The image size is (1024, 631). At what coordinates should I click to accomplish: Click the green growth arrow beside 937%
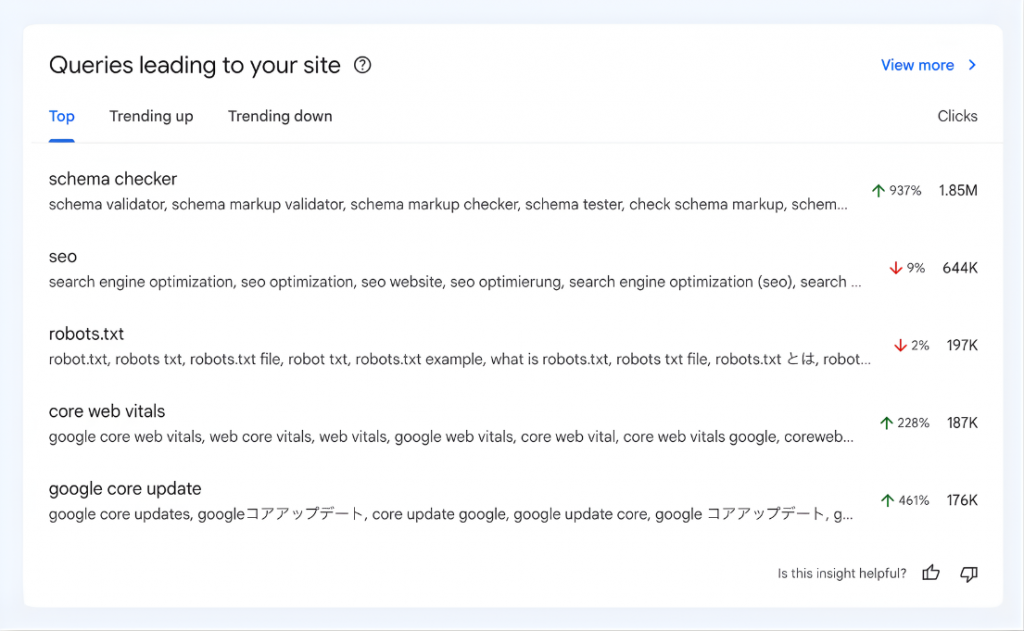[880, 190]
